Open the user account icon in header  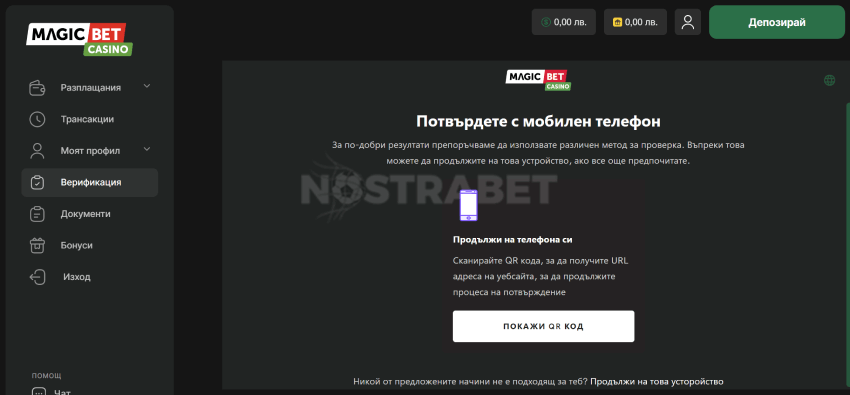click(x=688, y=22)
